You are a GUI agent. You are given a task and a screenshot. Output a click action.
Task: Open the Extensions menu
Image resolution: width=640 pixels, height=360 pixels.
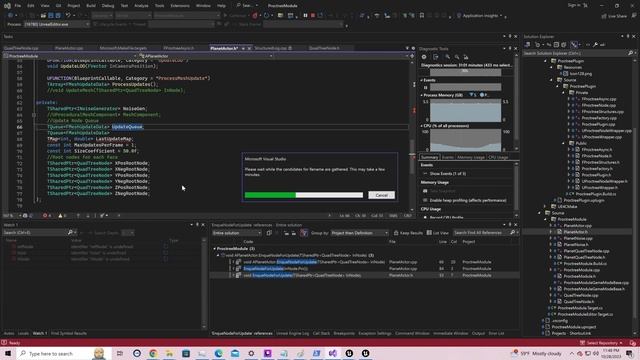click(x=180, y=6)
